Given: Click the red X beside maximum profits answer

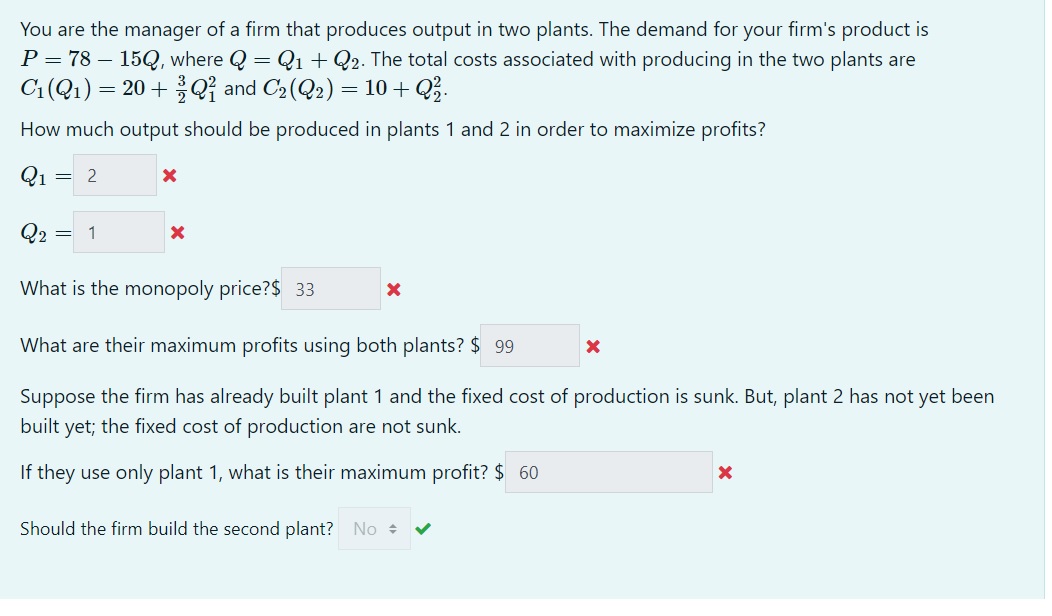Looking at the screenshot, I should (592, 346).
